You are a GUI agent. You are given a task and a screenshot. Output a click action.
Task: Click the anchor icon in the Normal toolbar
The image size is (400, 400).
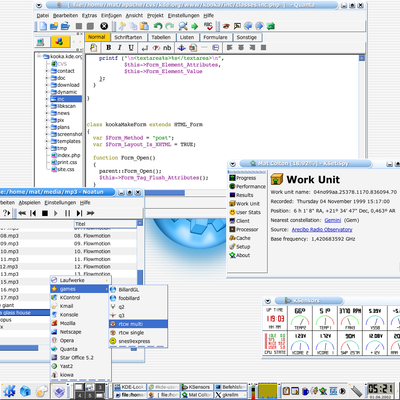[x=181, y=48]
